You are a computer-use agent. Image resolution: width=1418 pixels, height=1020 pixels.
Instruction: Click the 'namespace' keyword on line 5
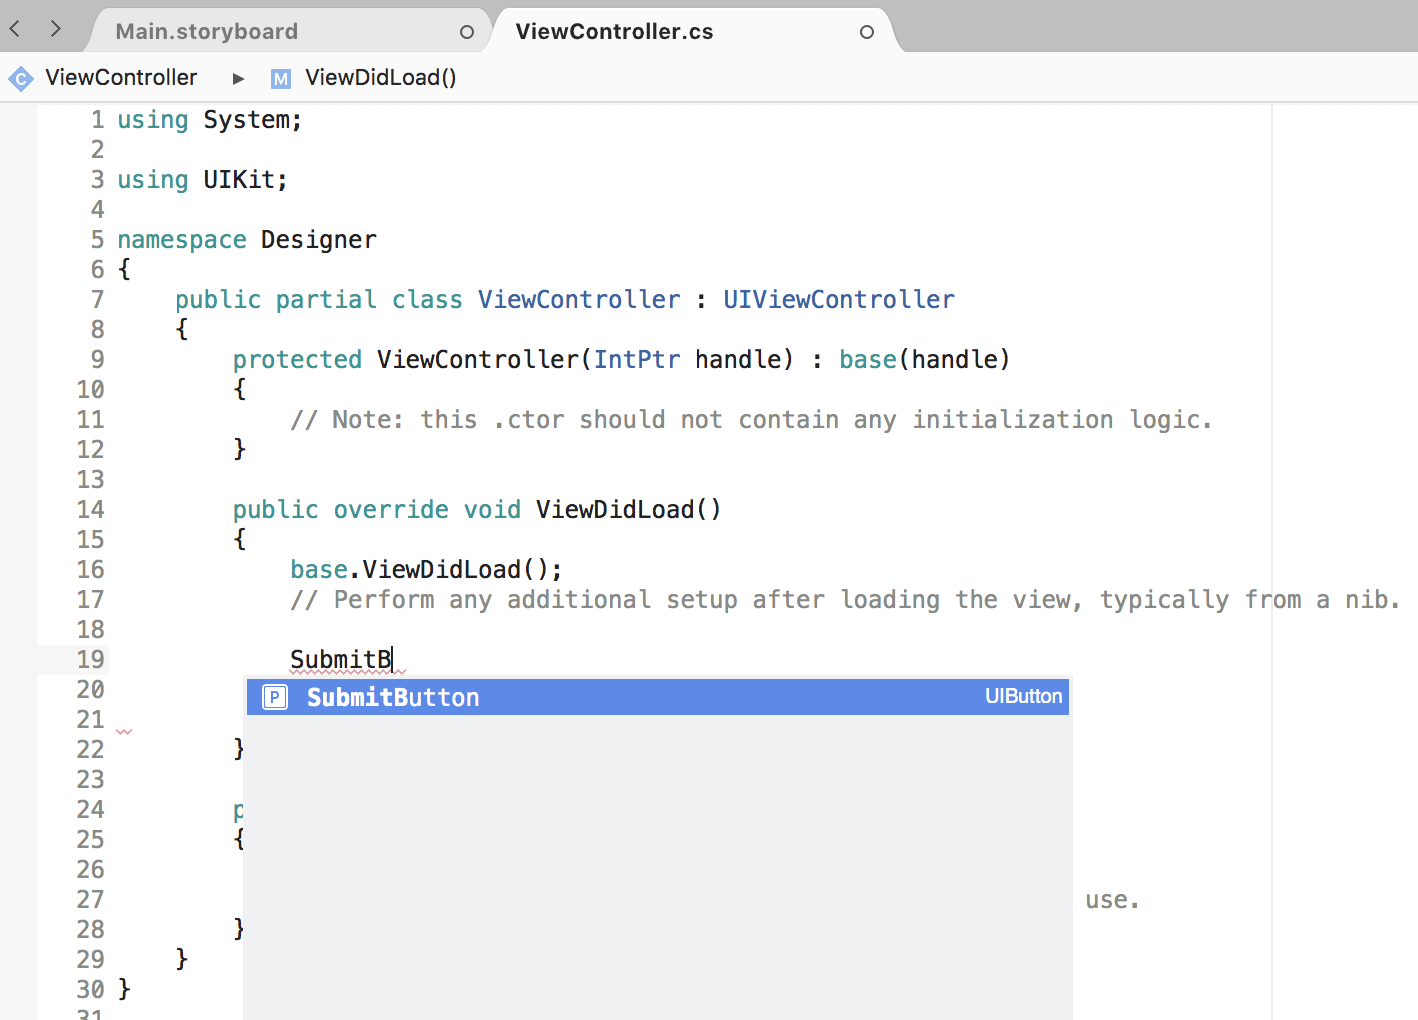(182, 240)
